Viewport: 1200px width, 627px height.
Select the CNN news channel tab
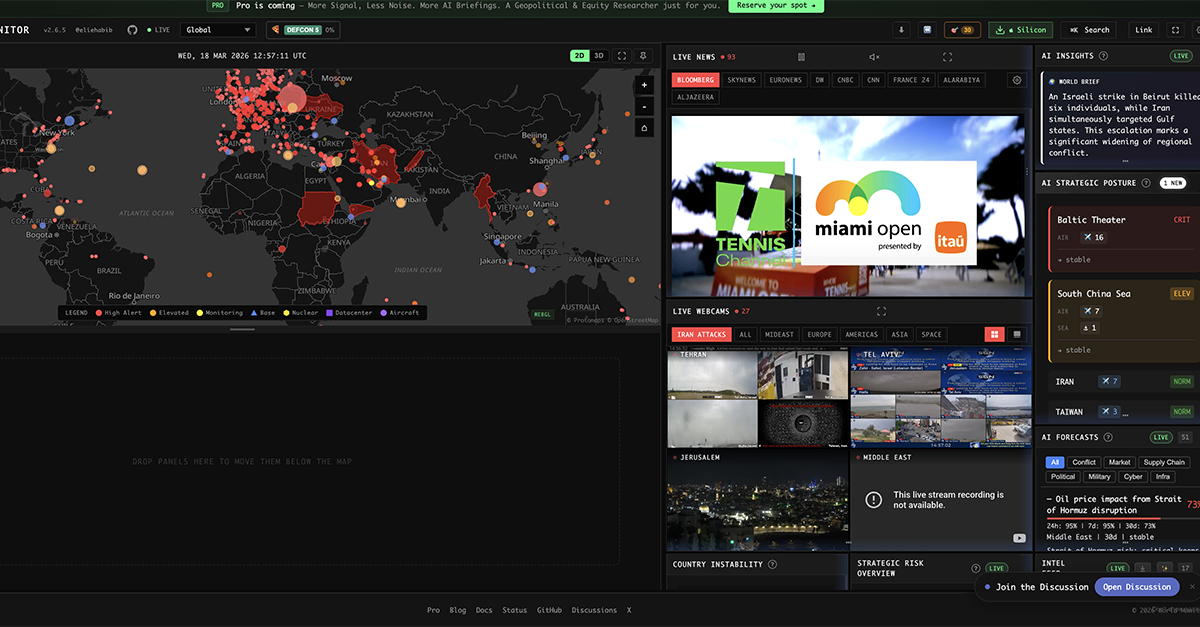(x=873, y=80)
